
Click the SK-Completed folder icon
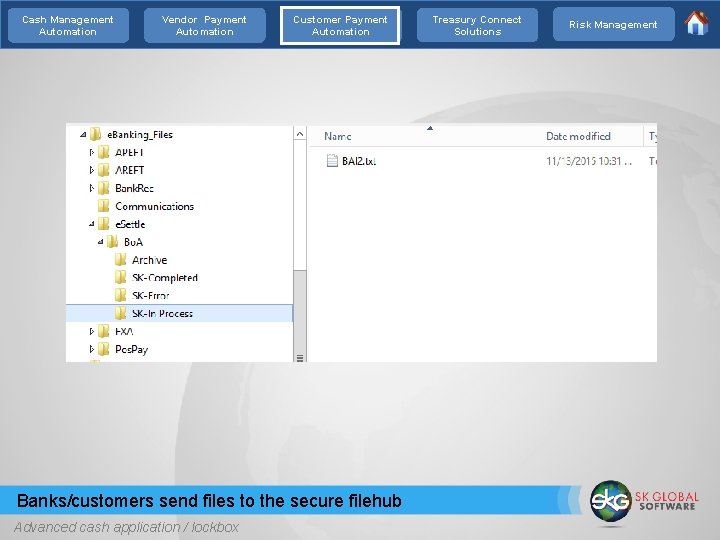[x=121, y=277]
